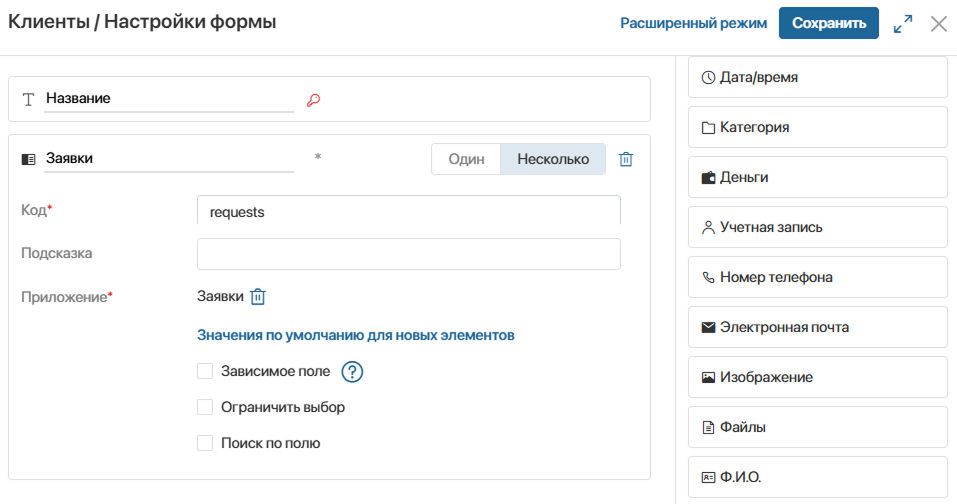Click the Код input containing requests
Viewport: 957px width, 504px height.
[x=409, y=211]
